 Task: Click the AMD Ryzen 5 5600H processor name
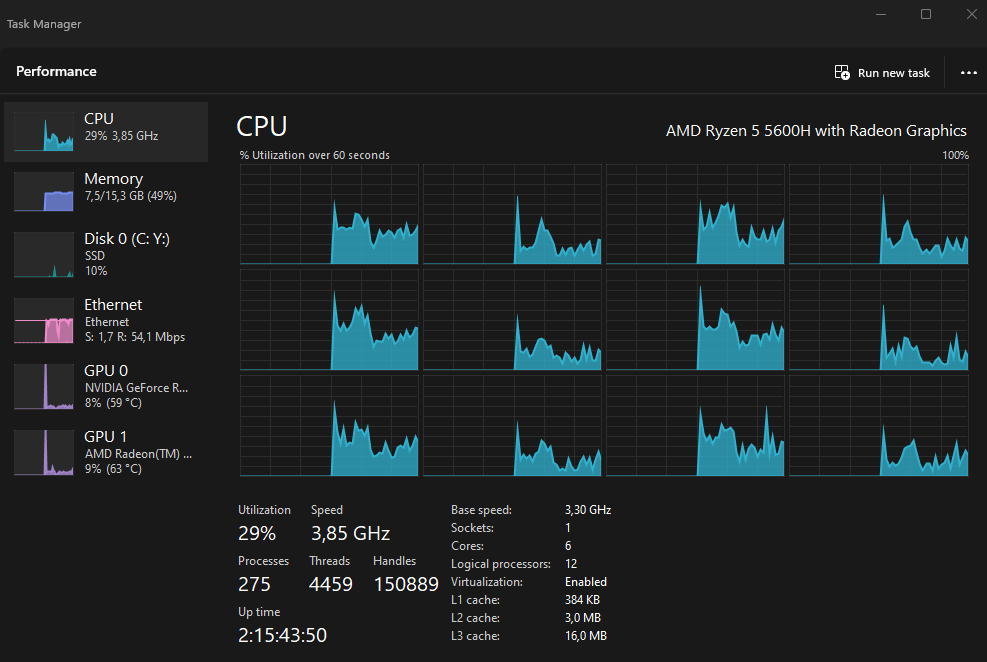pos(816,131)
